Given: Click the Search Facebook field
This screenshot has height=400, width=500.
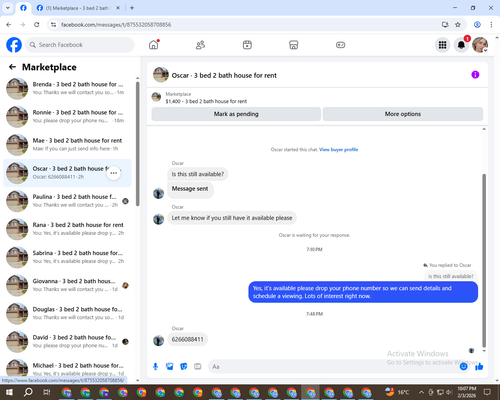Looking at the screenshot, I should click(x=80, y=45).
